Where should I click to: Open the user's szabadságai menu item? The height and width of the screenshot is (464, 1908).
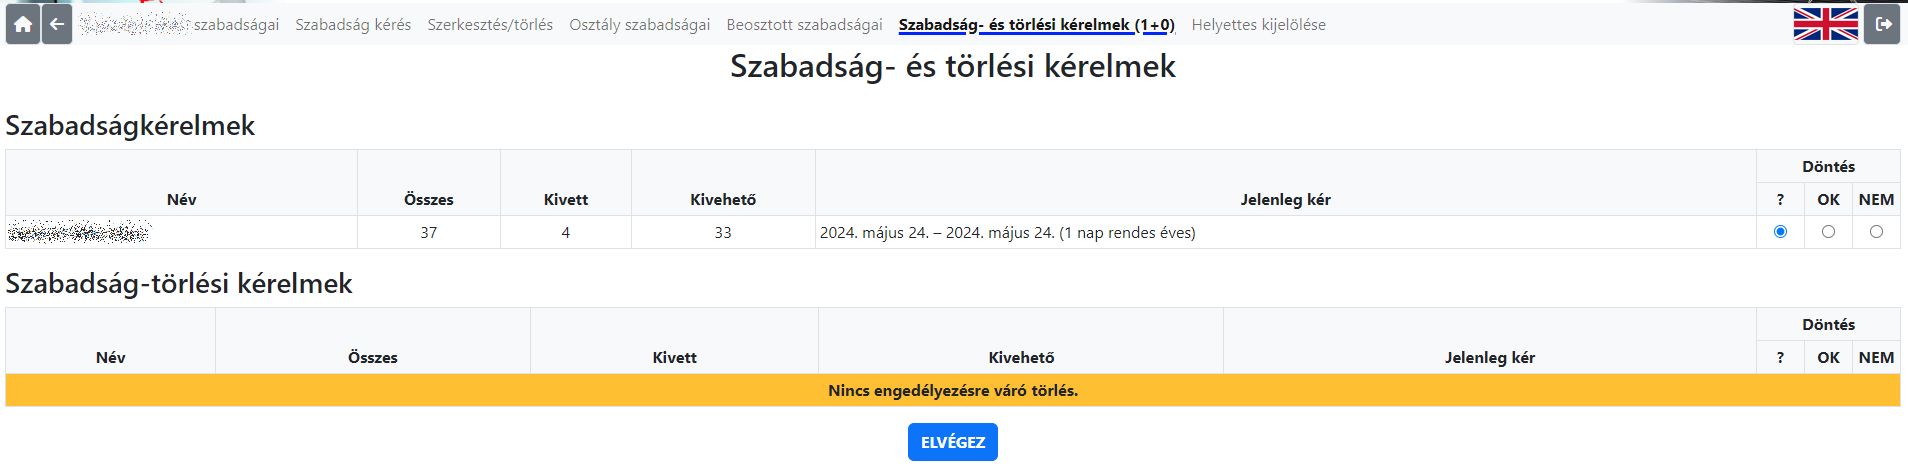click(180, 25)
